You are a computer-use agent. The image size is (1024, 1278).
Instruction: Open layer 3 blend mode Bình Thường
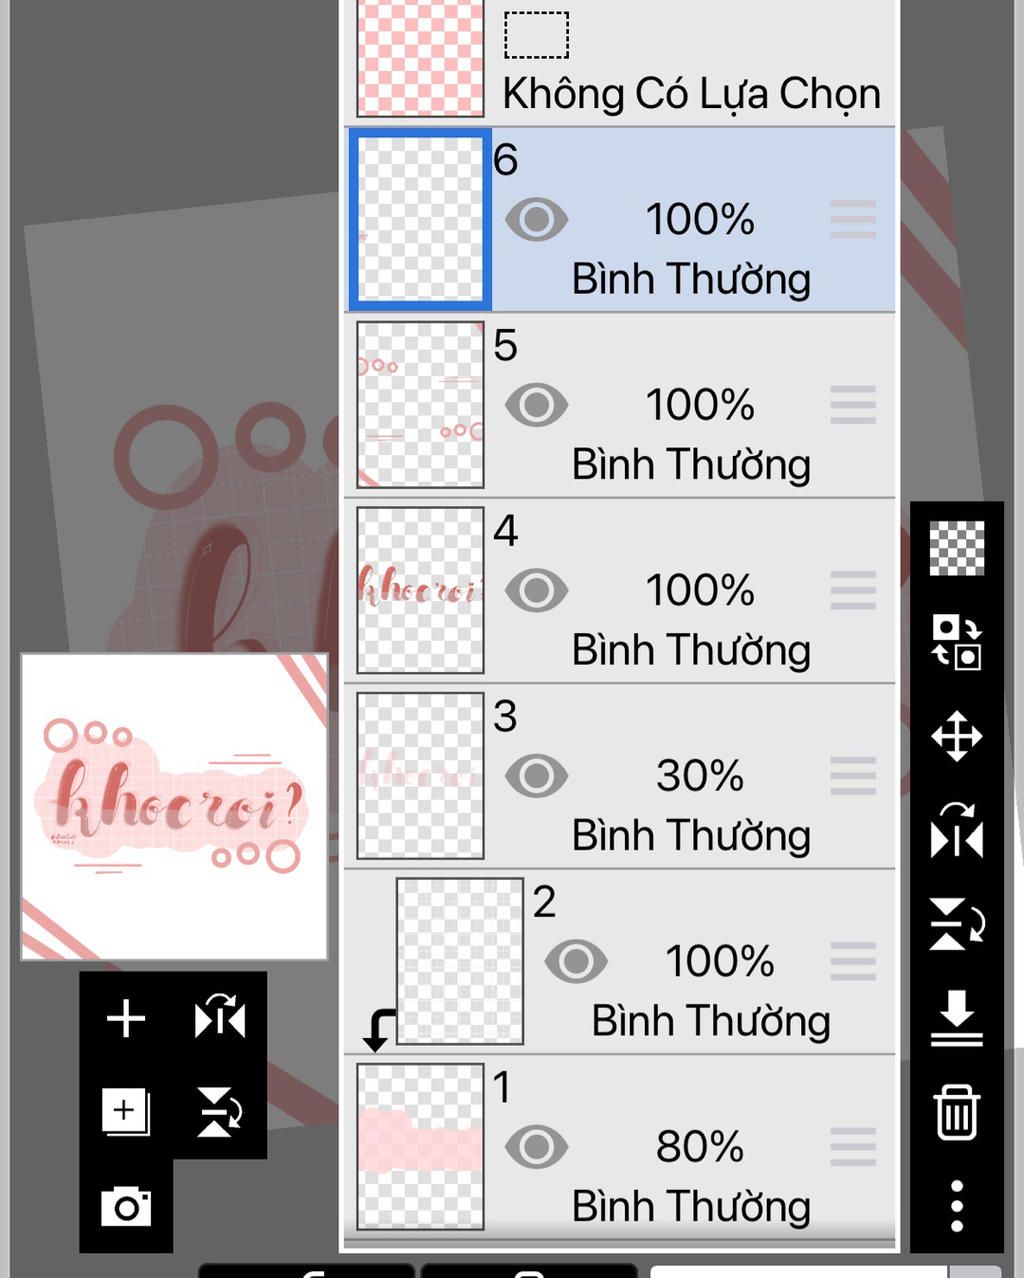pyautogui.click(x=691, y=835)
